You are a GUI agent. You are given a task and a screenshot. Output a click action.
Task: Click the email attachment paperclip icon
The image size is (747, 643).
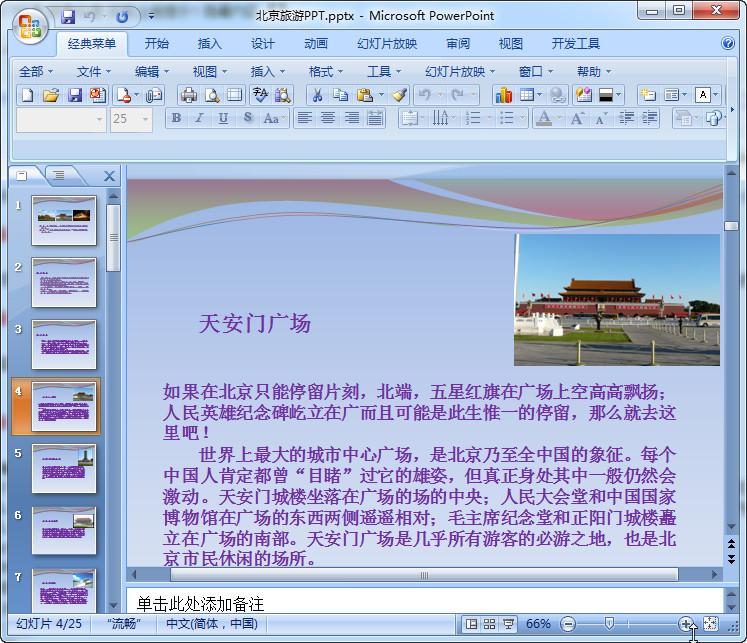click(x=154, y=96)
